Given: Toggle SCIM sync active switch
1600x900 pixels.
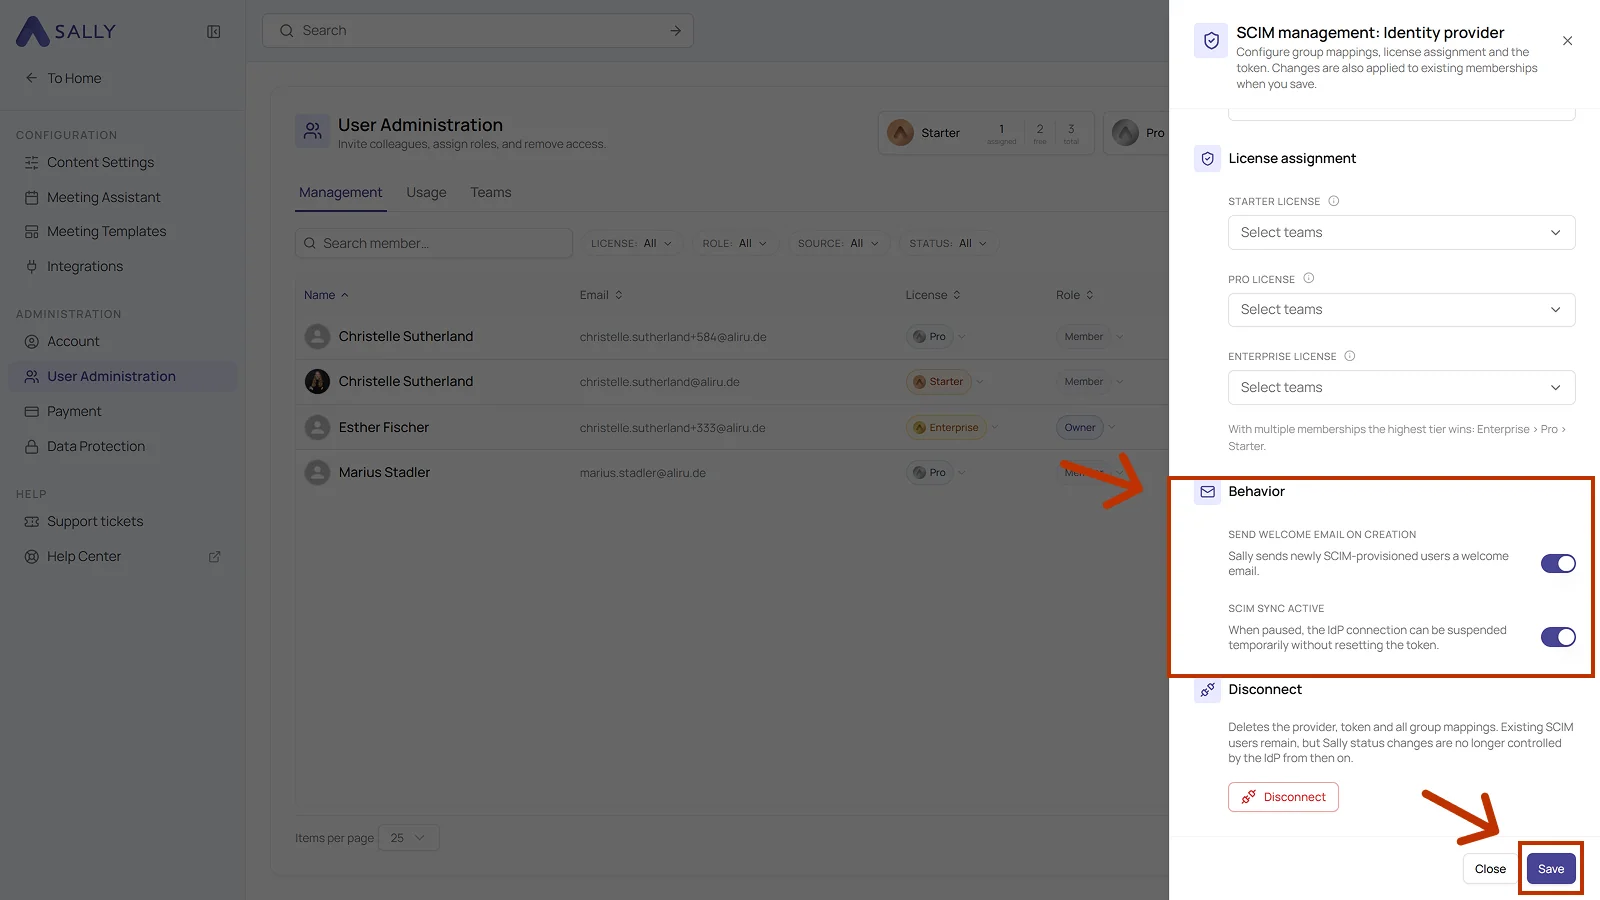Looking at the screenshot, I should pos(1557,637).
